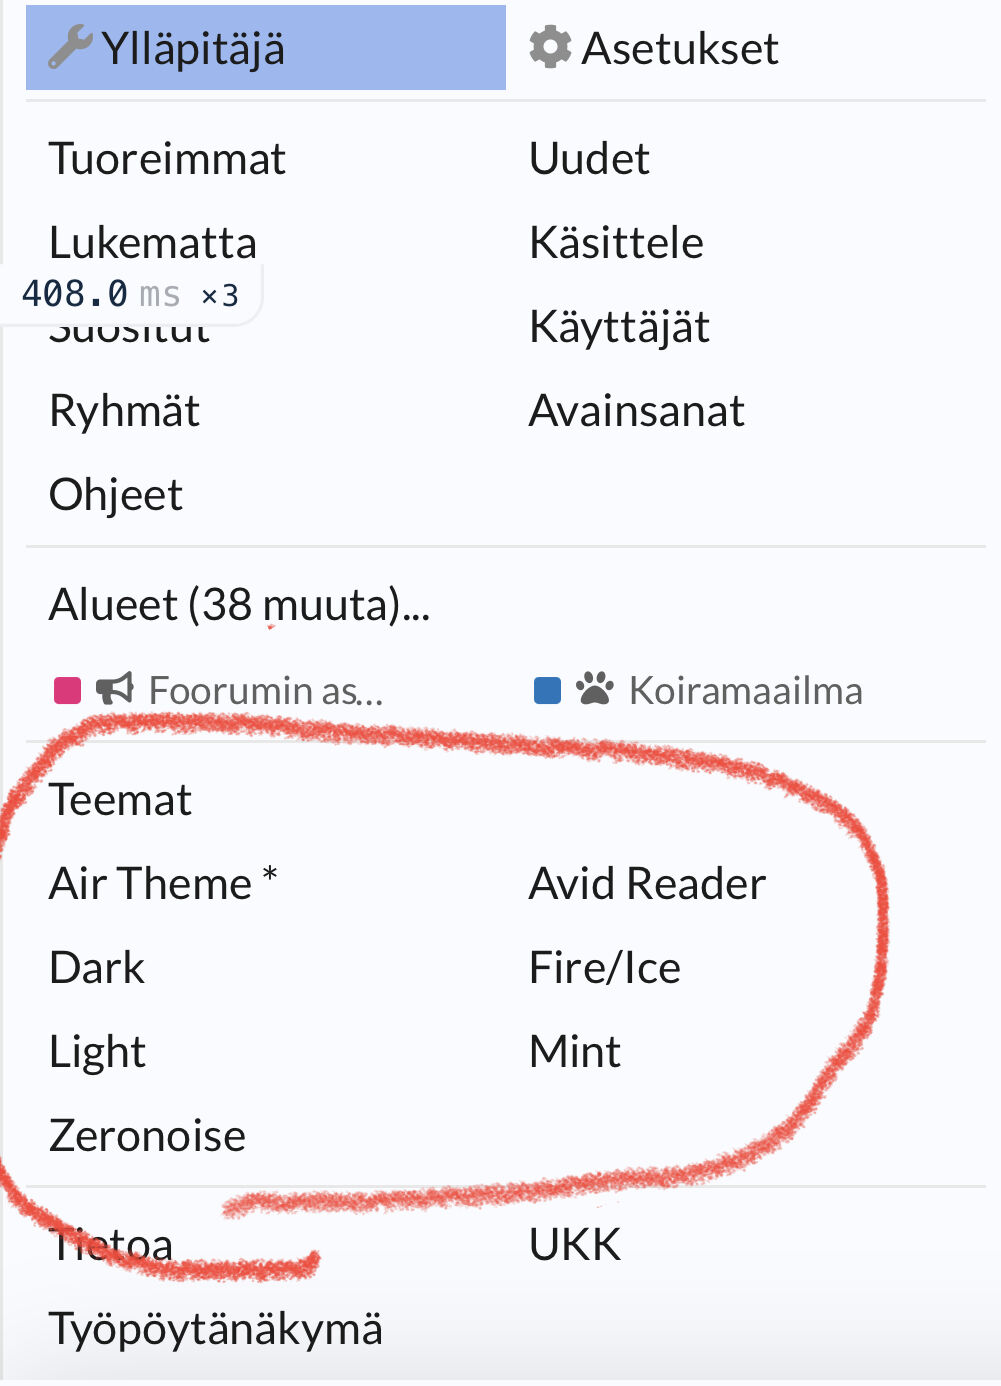
Task: Select the Fire/Ice theme
Action: pos(604,968)
